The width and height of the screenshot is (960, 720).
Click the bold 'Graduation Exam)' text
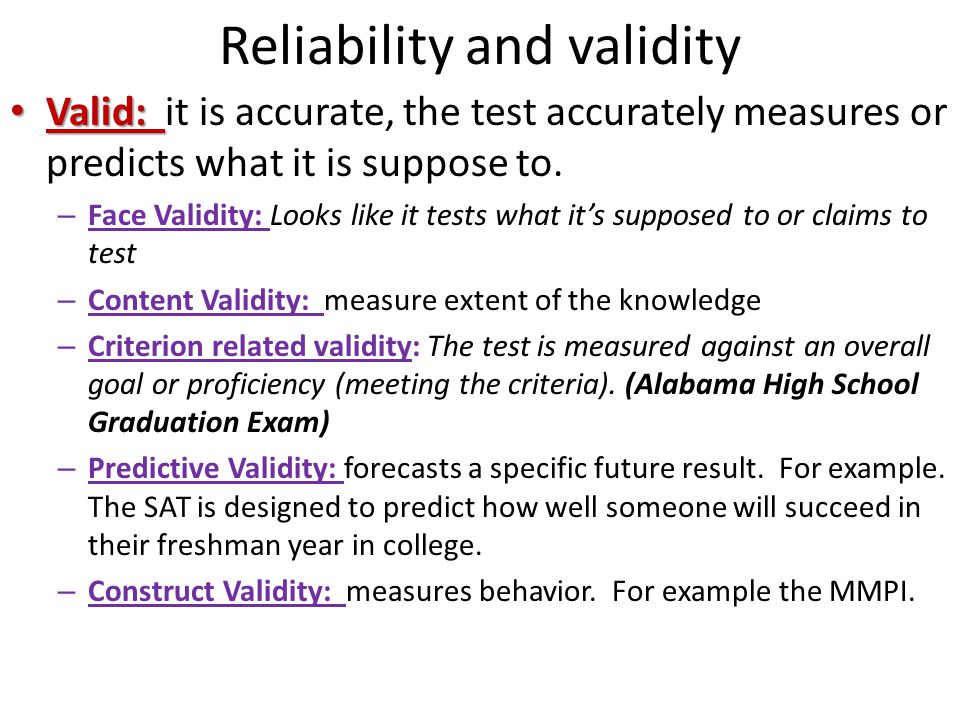point(209,422)
